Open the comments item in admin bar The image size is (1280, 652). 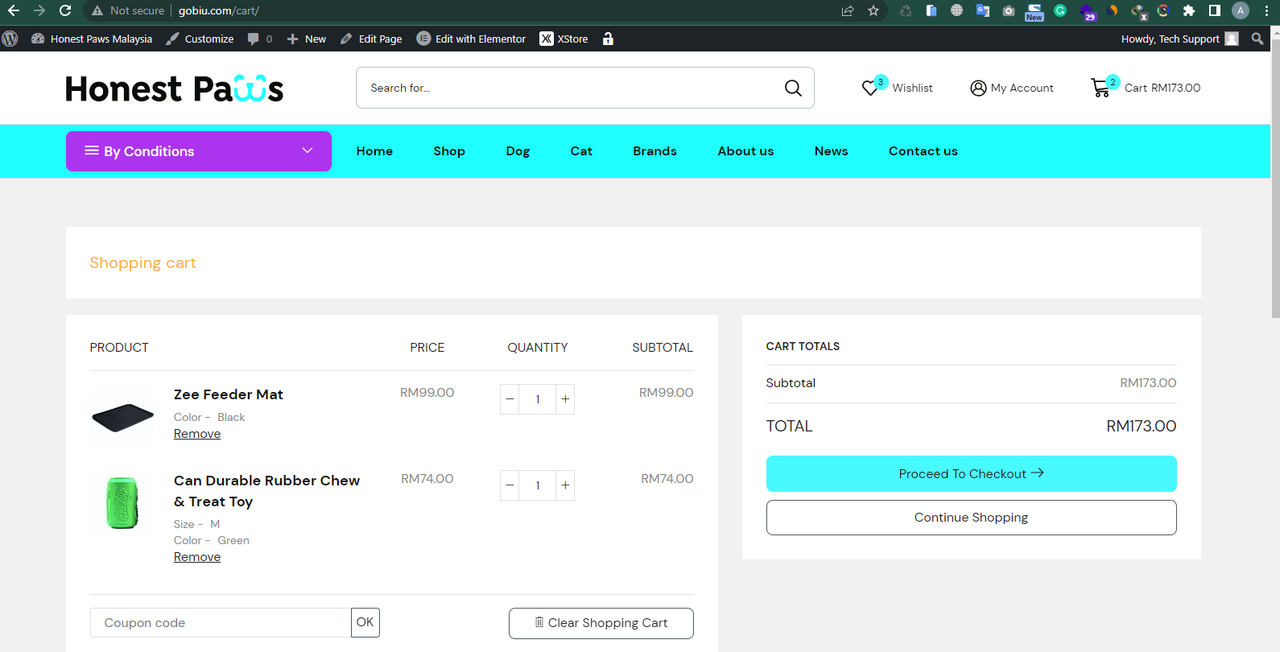[x=260, y=39]
